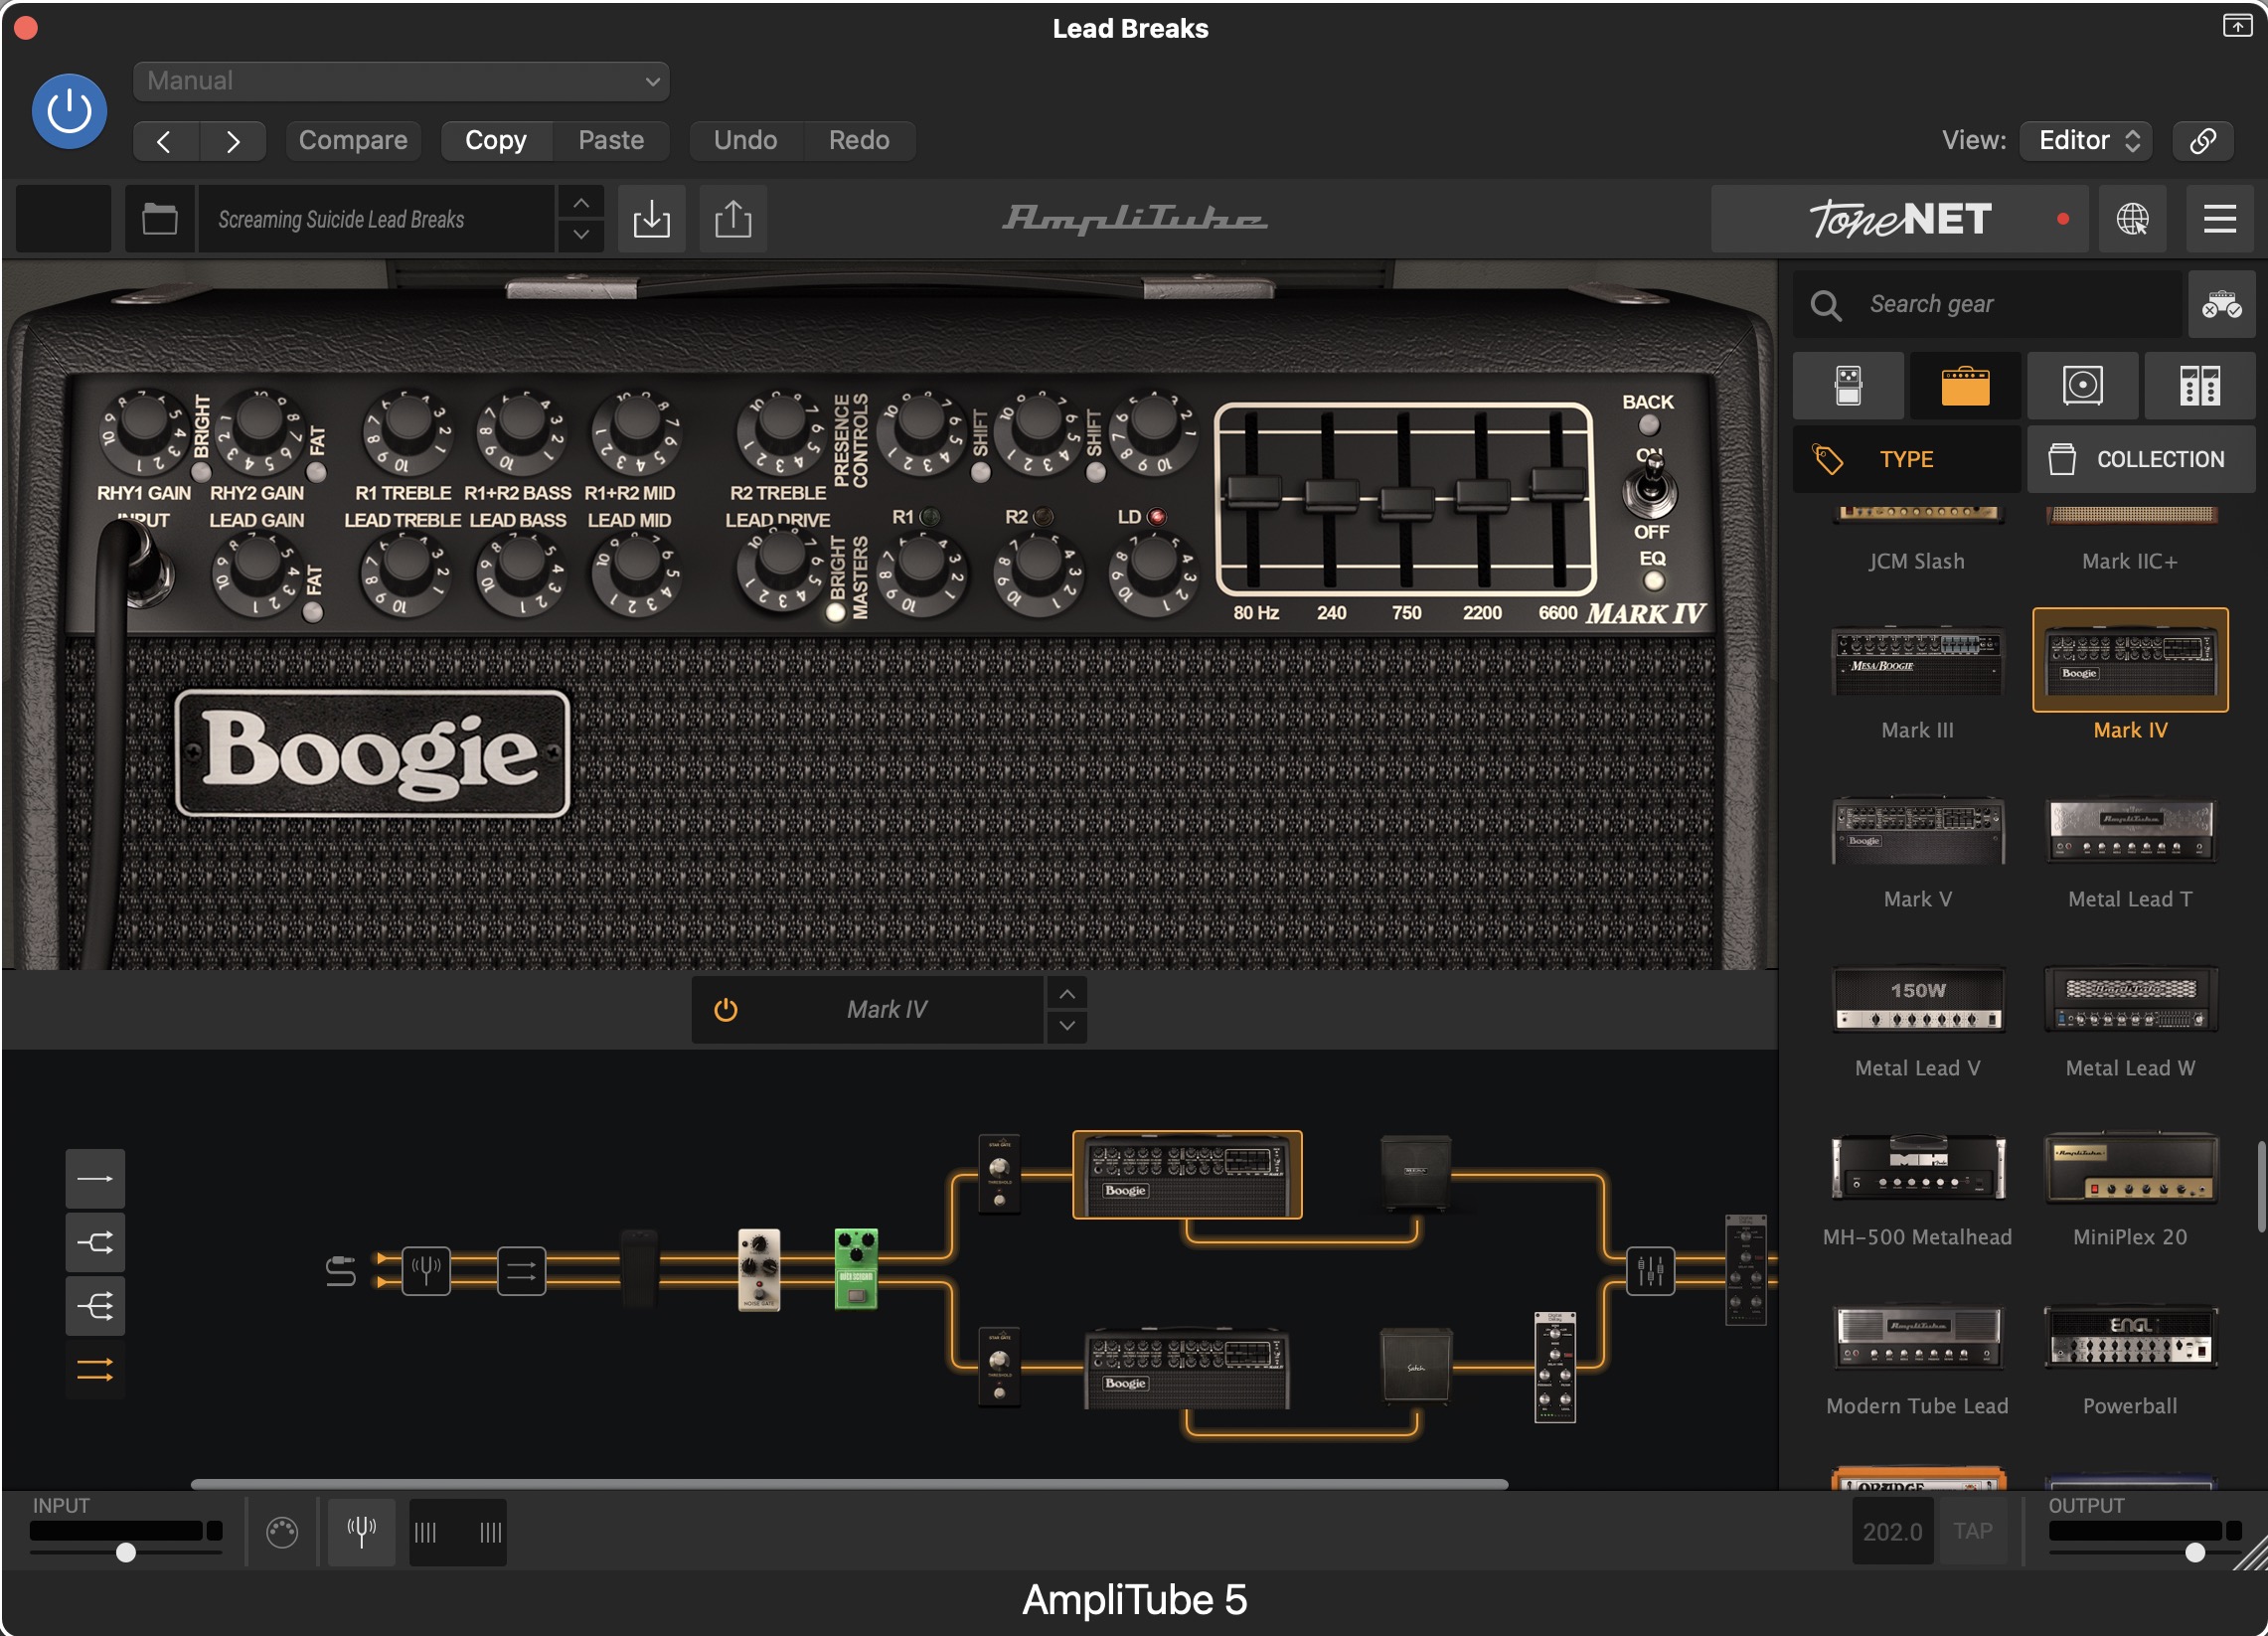
Task: Click the Search gear input field
Action: click(1987, 304)
